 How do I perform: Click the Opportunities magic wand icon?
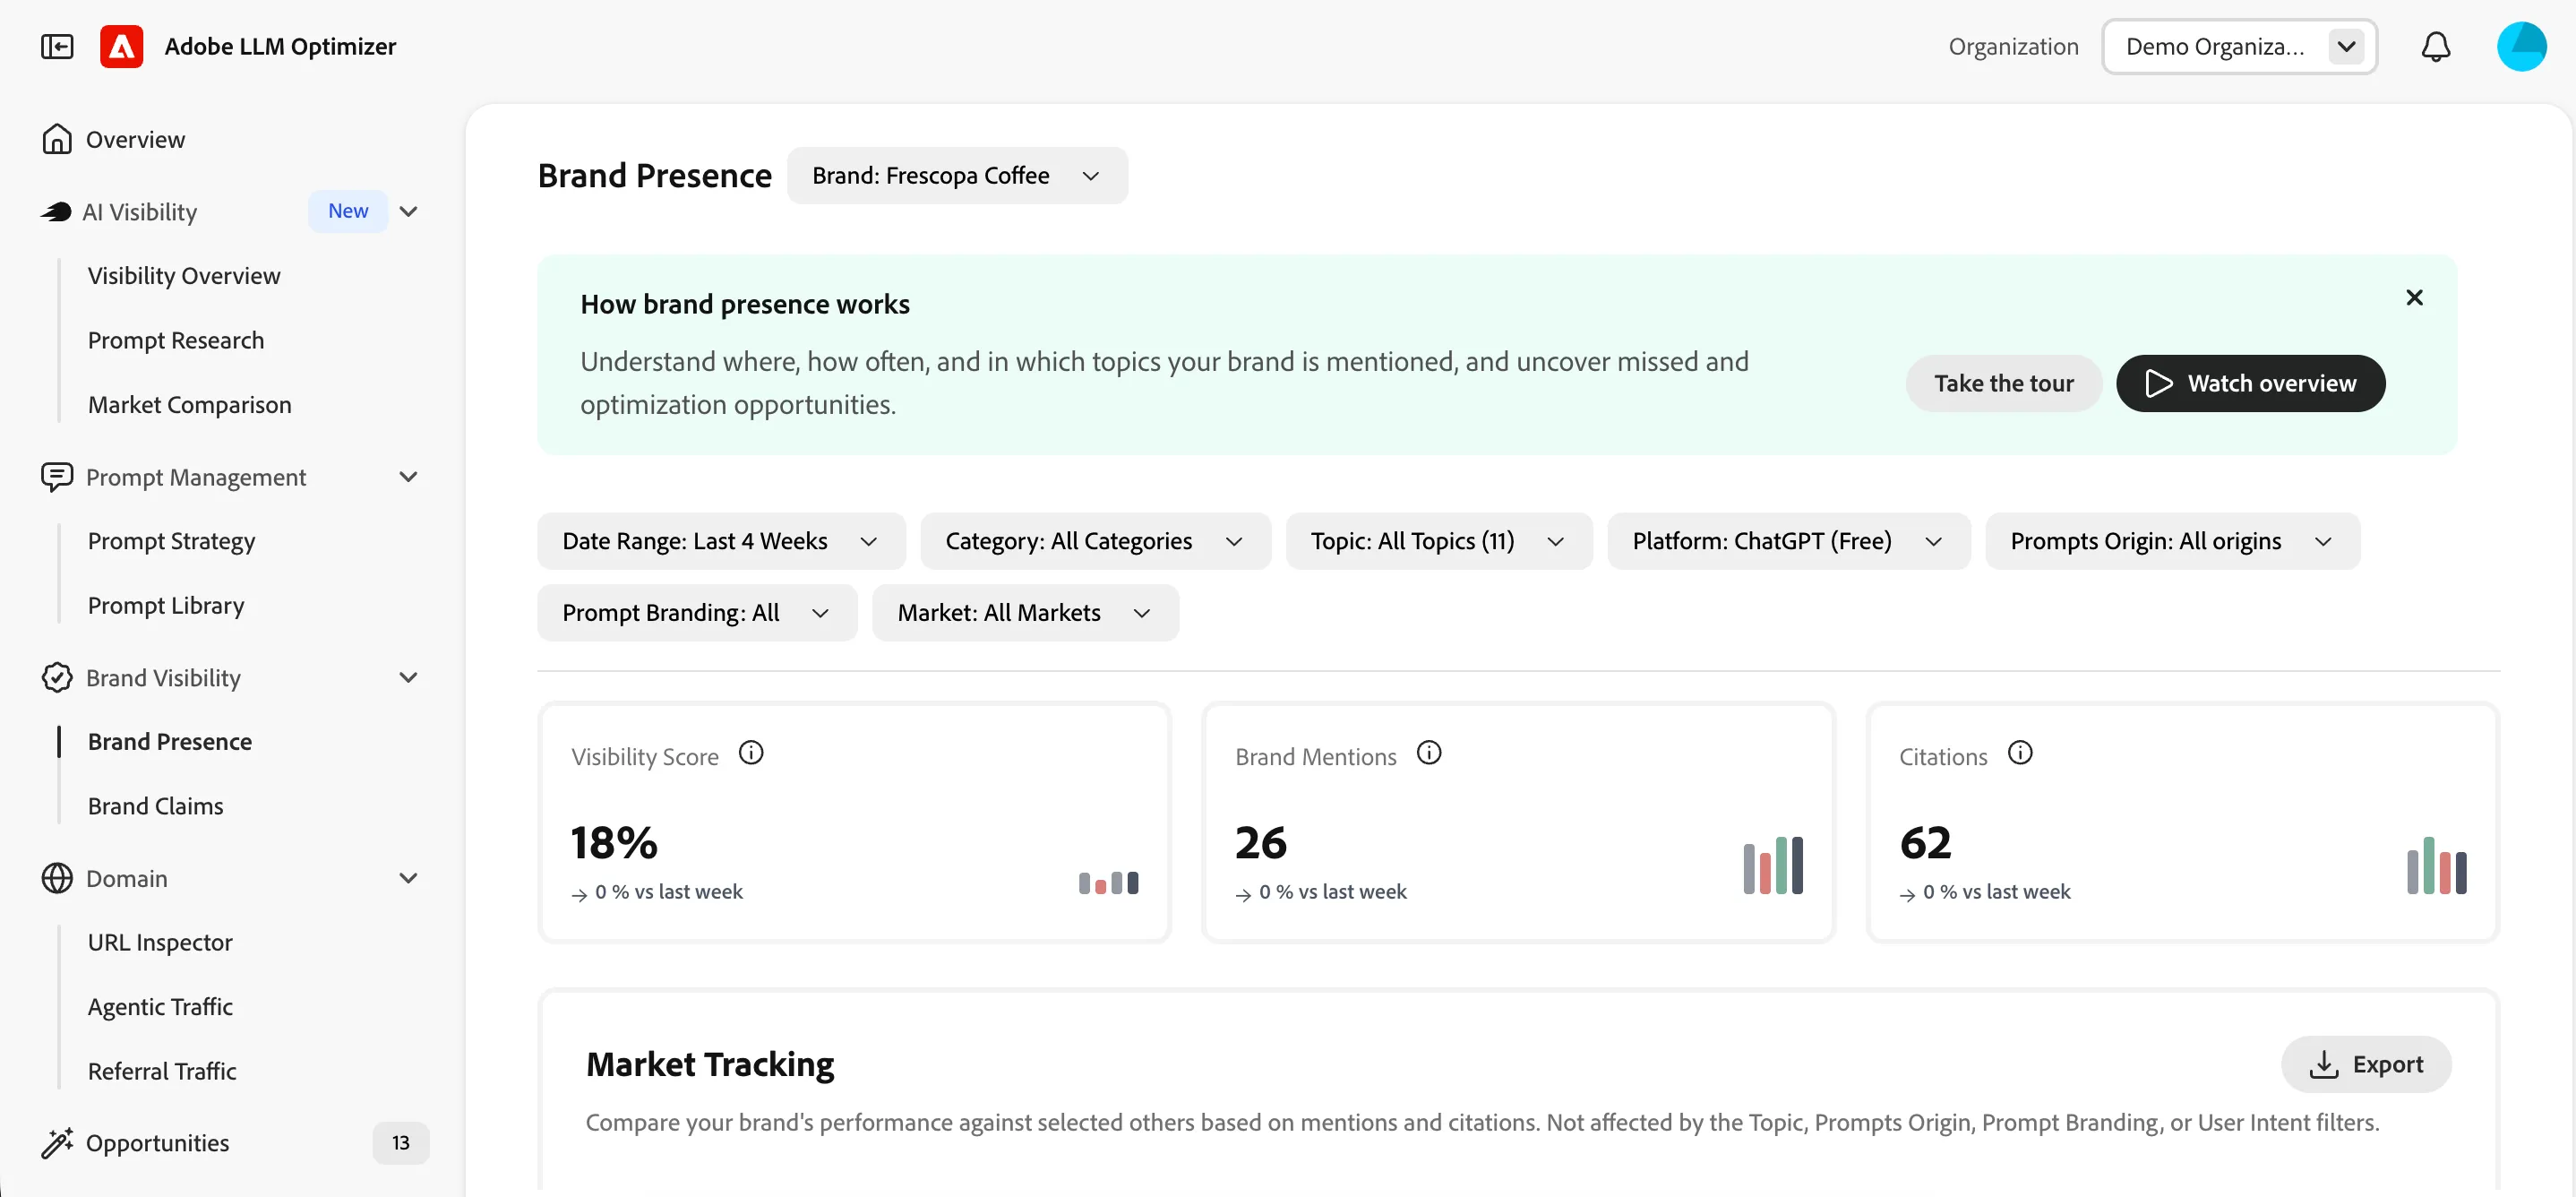[57, 1142]
